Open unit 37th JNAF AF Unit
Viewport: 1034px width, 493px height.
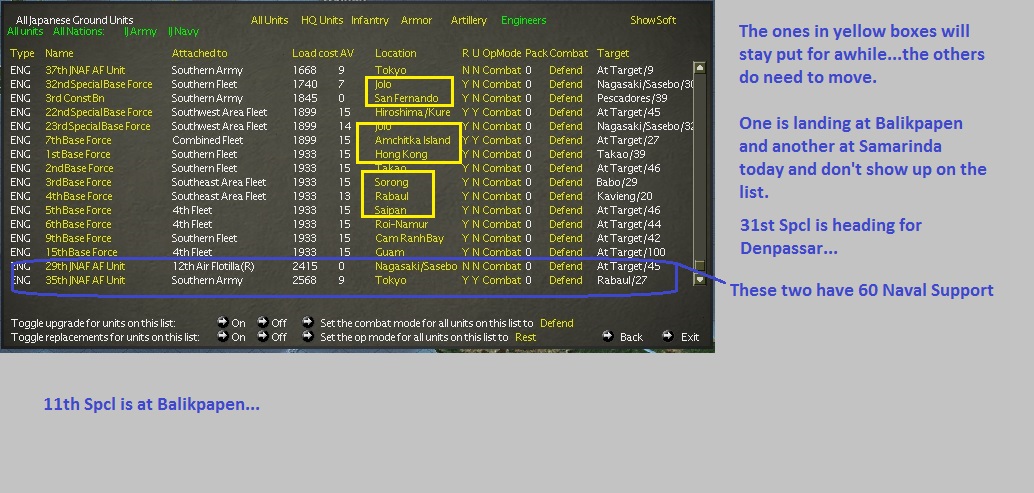point(85,70)
